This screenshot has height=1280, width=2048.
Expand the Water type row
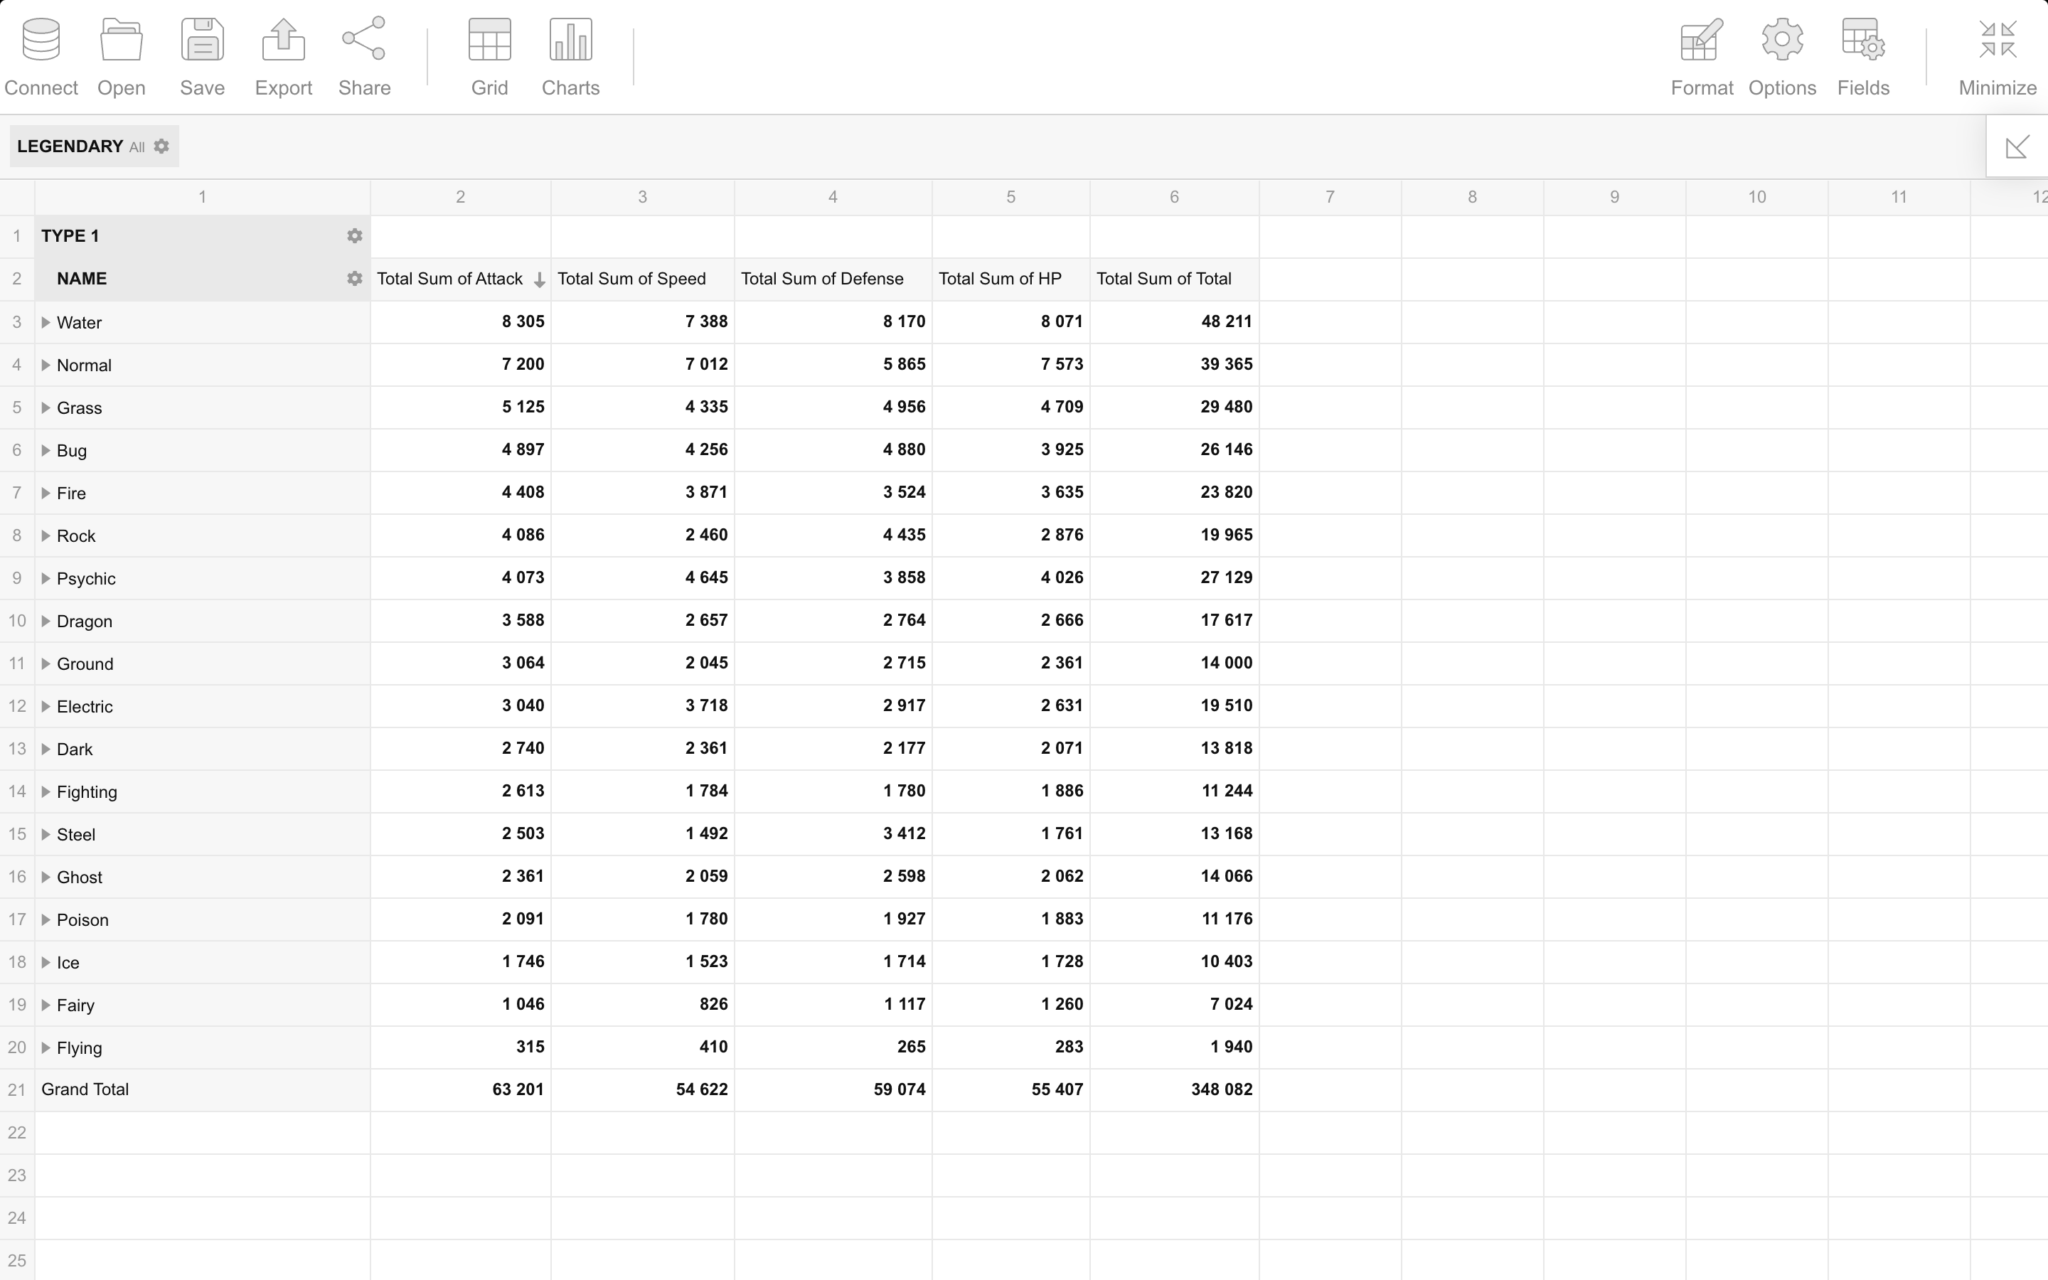pos(46,322)
